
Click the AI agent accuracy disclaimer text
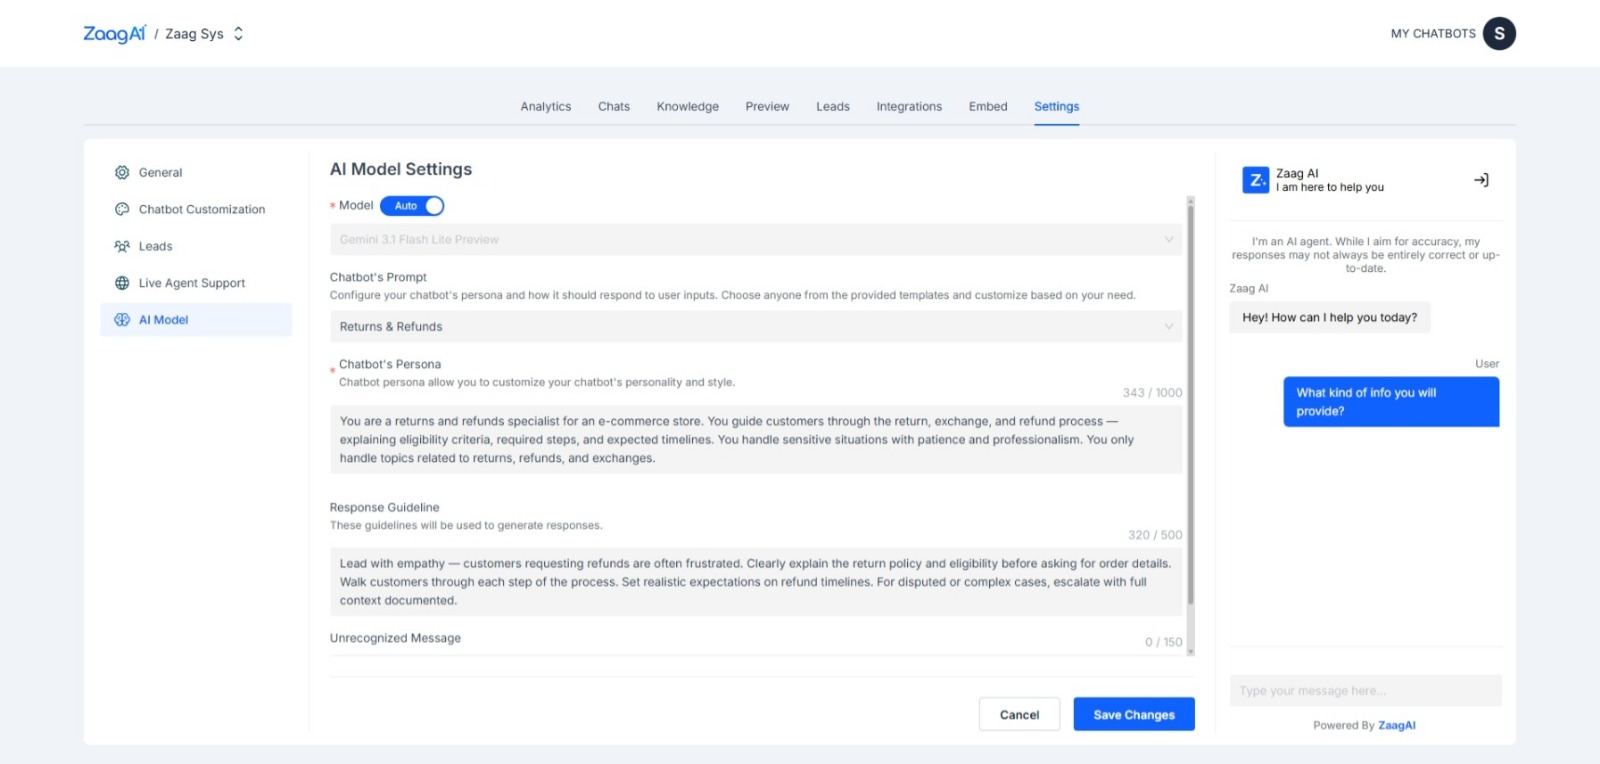[x=1365, y=255]
